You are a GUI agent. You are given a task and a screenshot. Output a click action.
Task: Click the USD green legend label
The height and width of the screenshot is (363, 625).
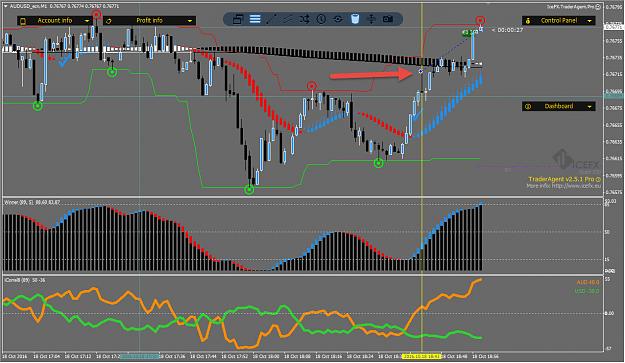pyautogui.click(x=587, y=291)
